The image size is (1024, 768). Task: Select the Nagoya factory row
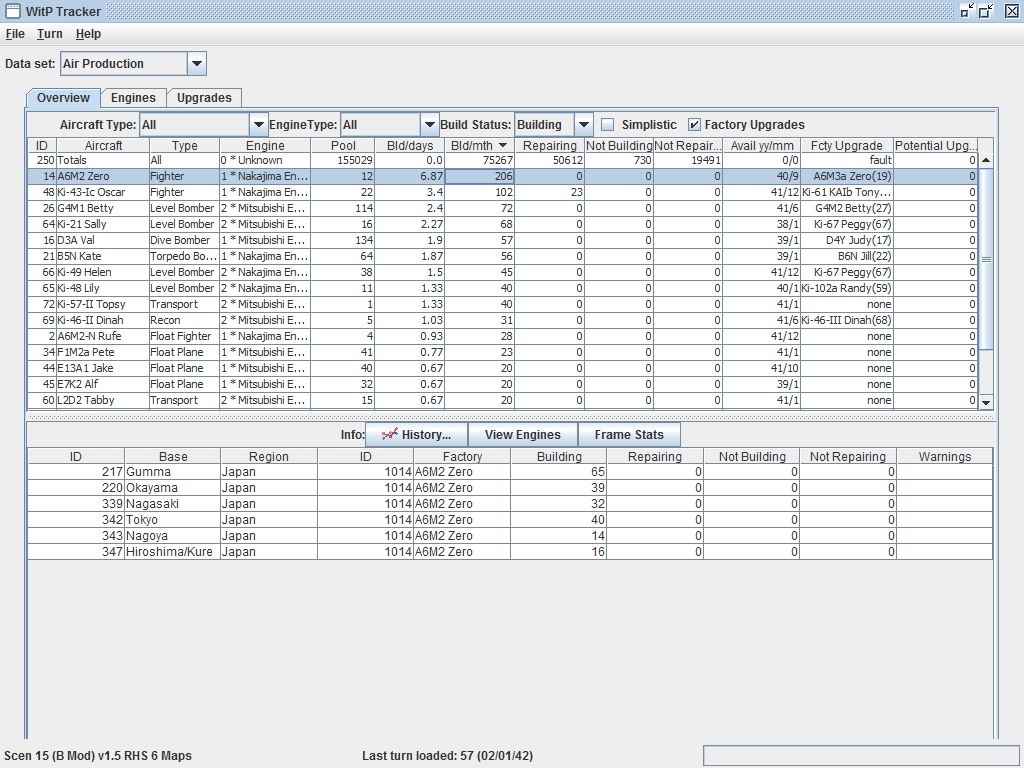tap(510, 536)
